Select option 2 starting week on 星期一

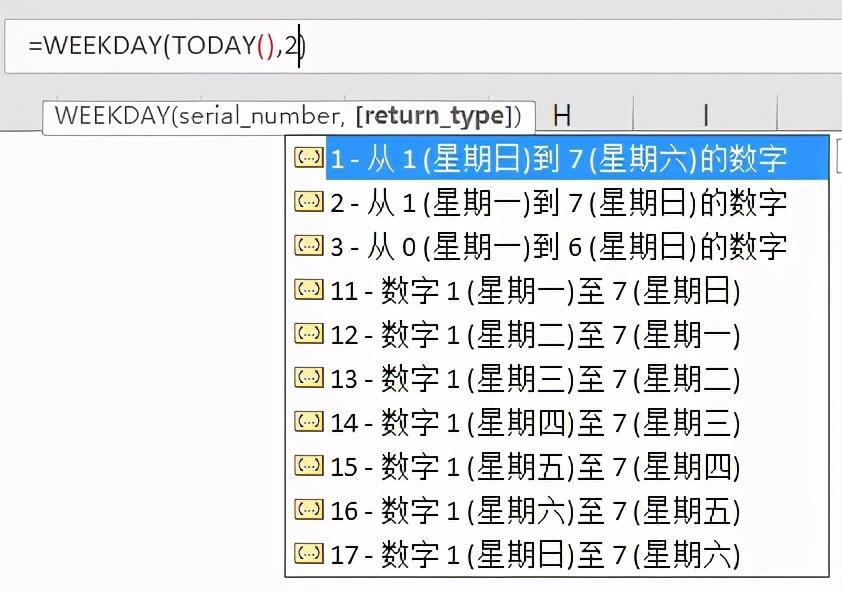point(550,203)
